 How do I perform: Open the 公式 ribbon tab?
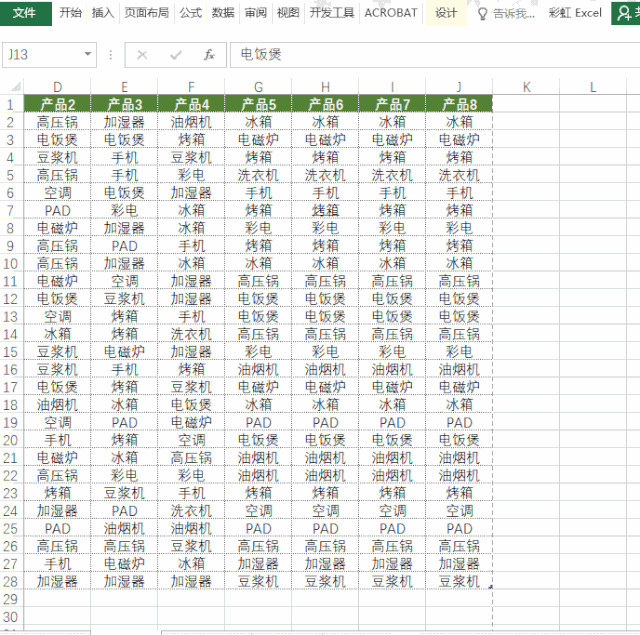pyautogui.click(x=191, y=13)
